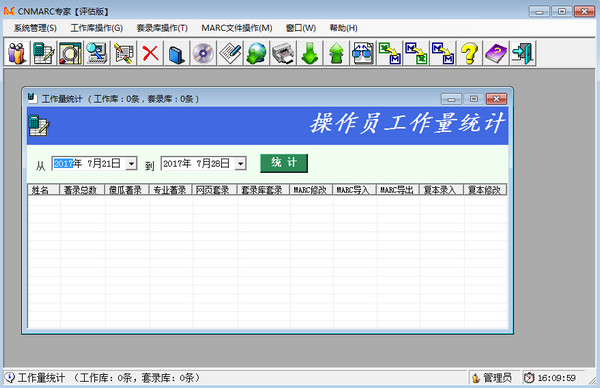Open the MARC文件操作(M) menu
The height and width of the screenshot is (388, 600).
point(236,28)
